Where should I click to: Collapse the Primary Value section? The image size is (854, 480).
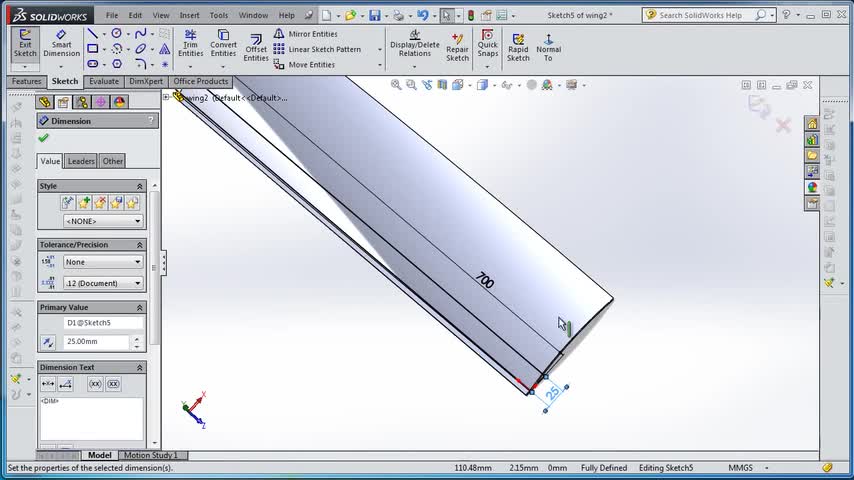[x=139, y=308]
